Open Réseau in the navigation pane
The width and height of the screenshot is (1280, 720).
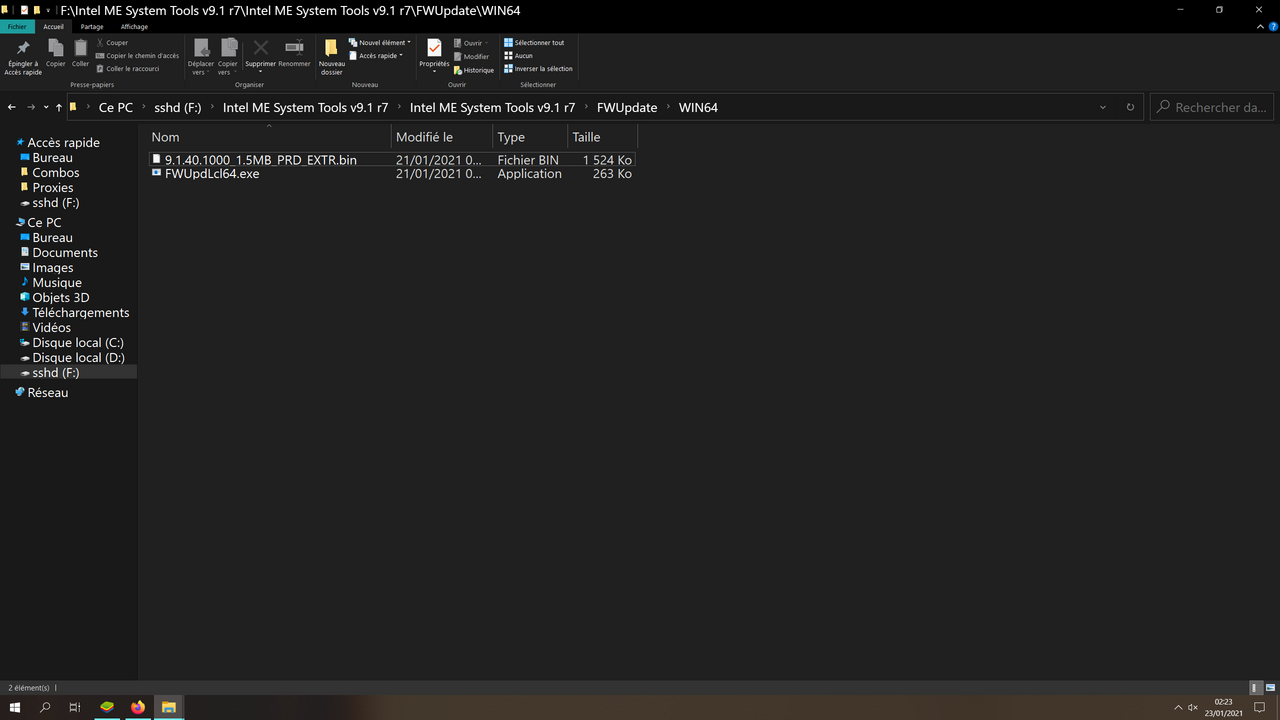click(x=48, y=393)
